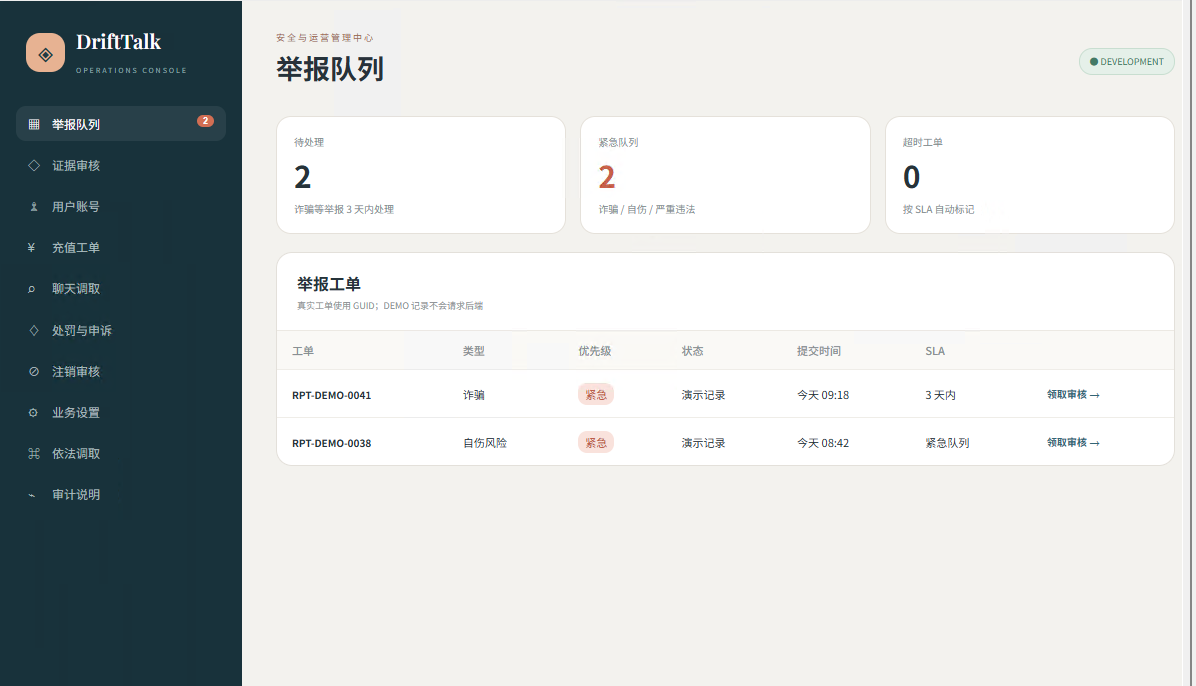Click the DEVELOPMENT environment badge
1196x686 pixels.
tap(1127, 62)
